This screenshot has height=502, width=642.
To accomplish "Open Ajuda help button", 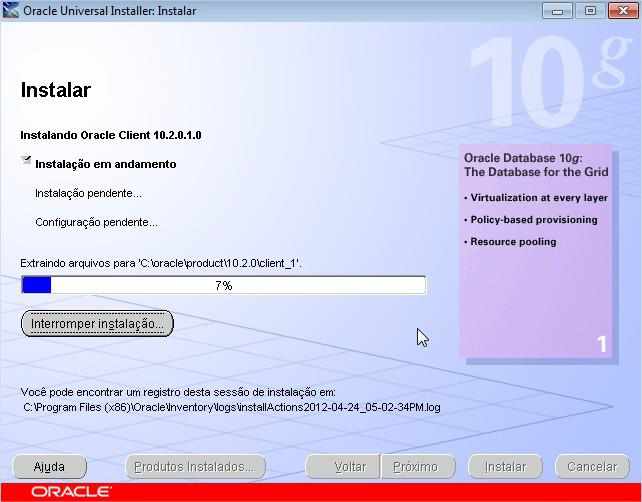I will coord(50,467).
